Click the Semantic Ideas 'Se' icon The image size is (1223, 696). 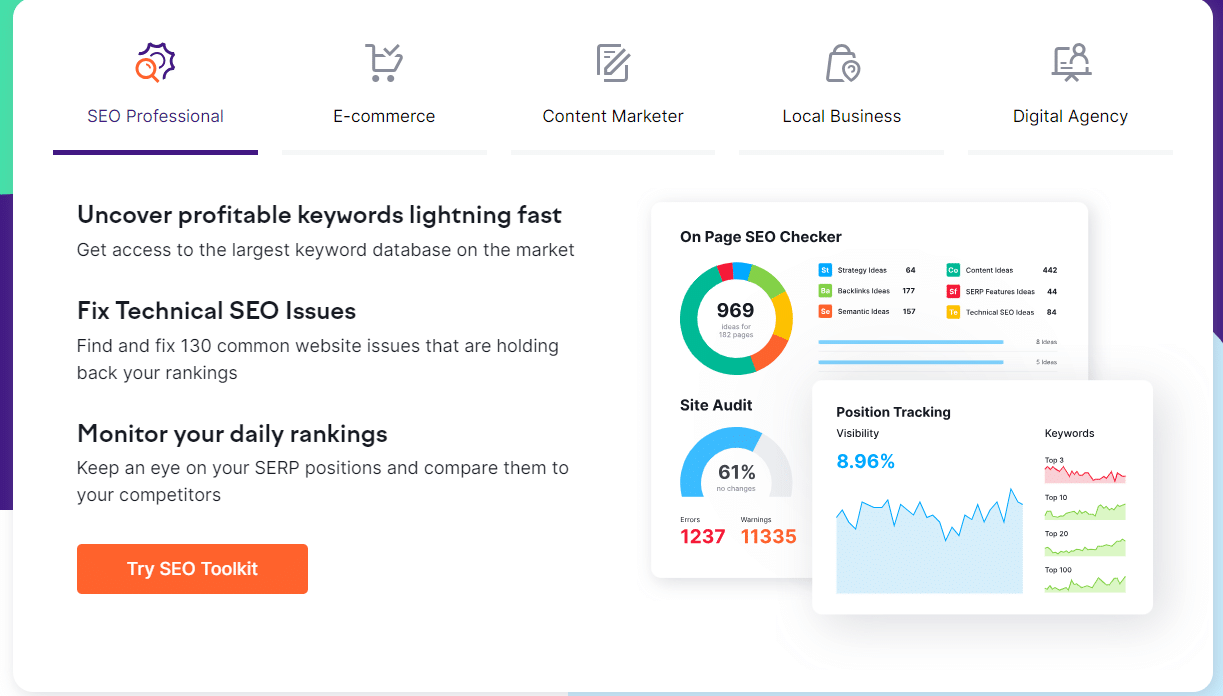(824, 312)
